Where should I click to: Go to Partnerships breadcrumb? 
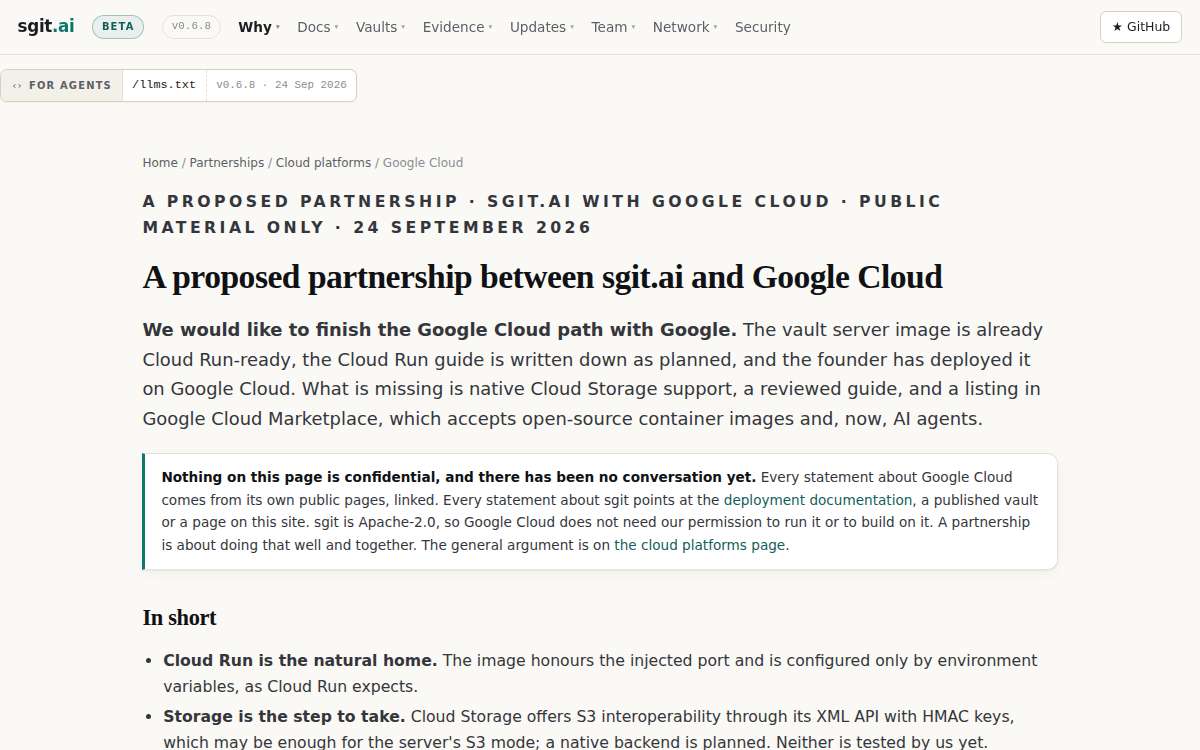pos(227,163)
